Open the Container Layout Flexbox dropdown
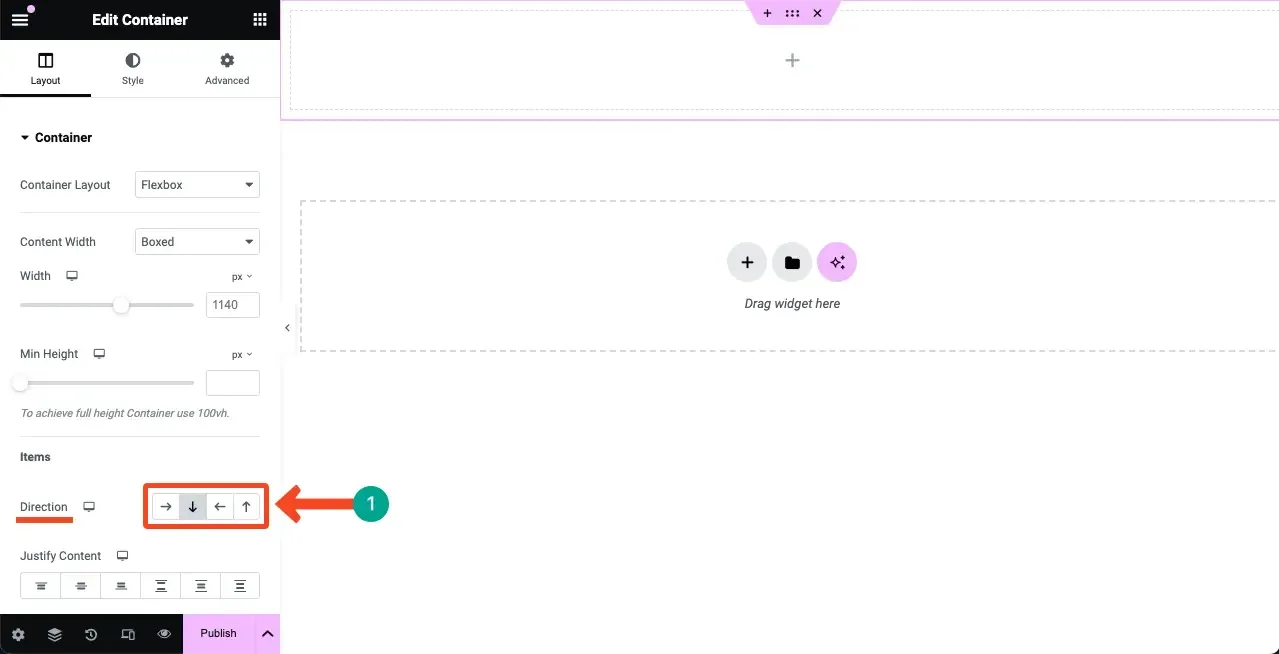1279x654 pixels. click(197, 185)
